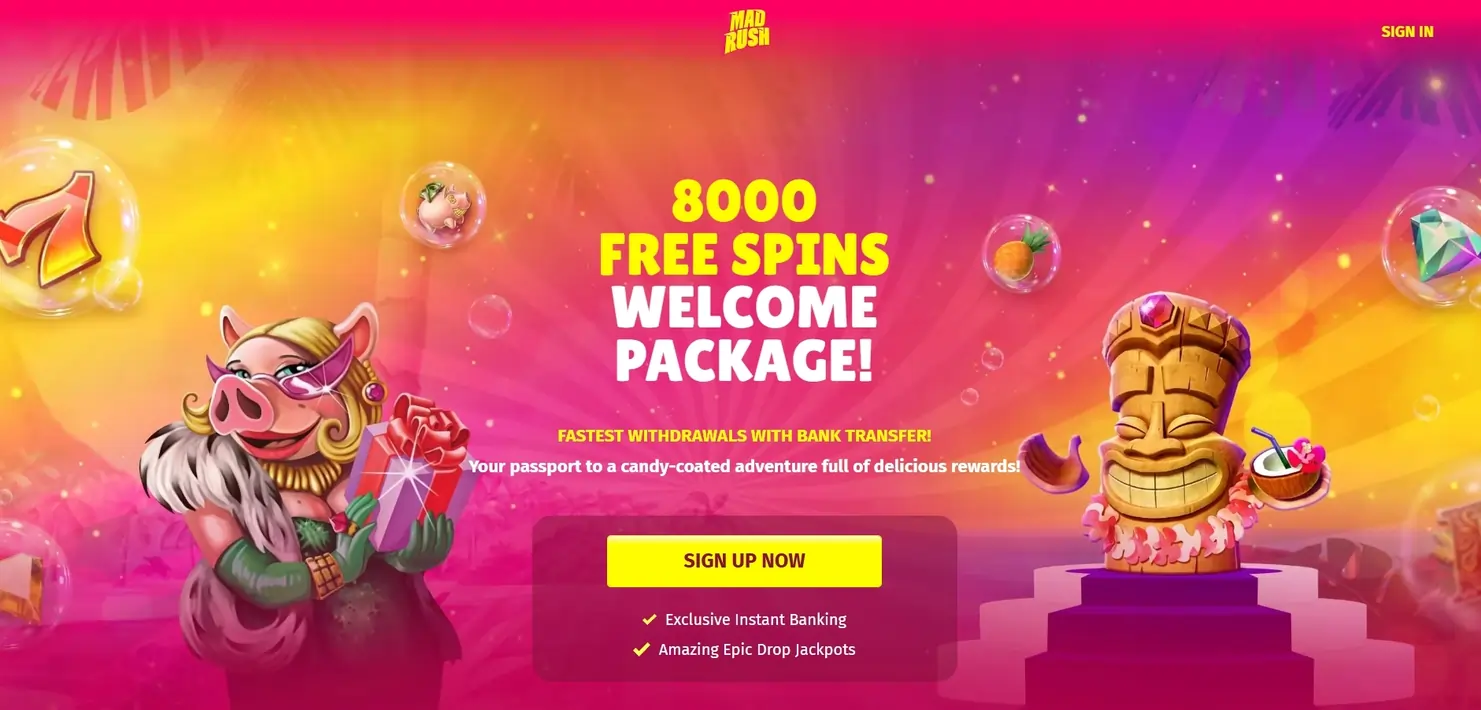Click the Mad Rush logo
This screenshot has width=1481, height=710.
(x=746, y=31)
